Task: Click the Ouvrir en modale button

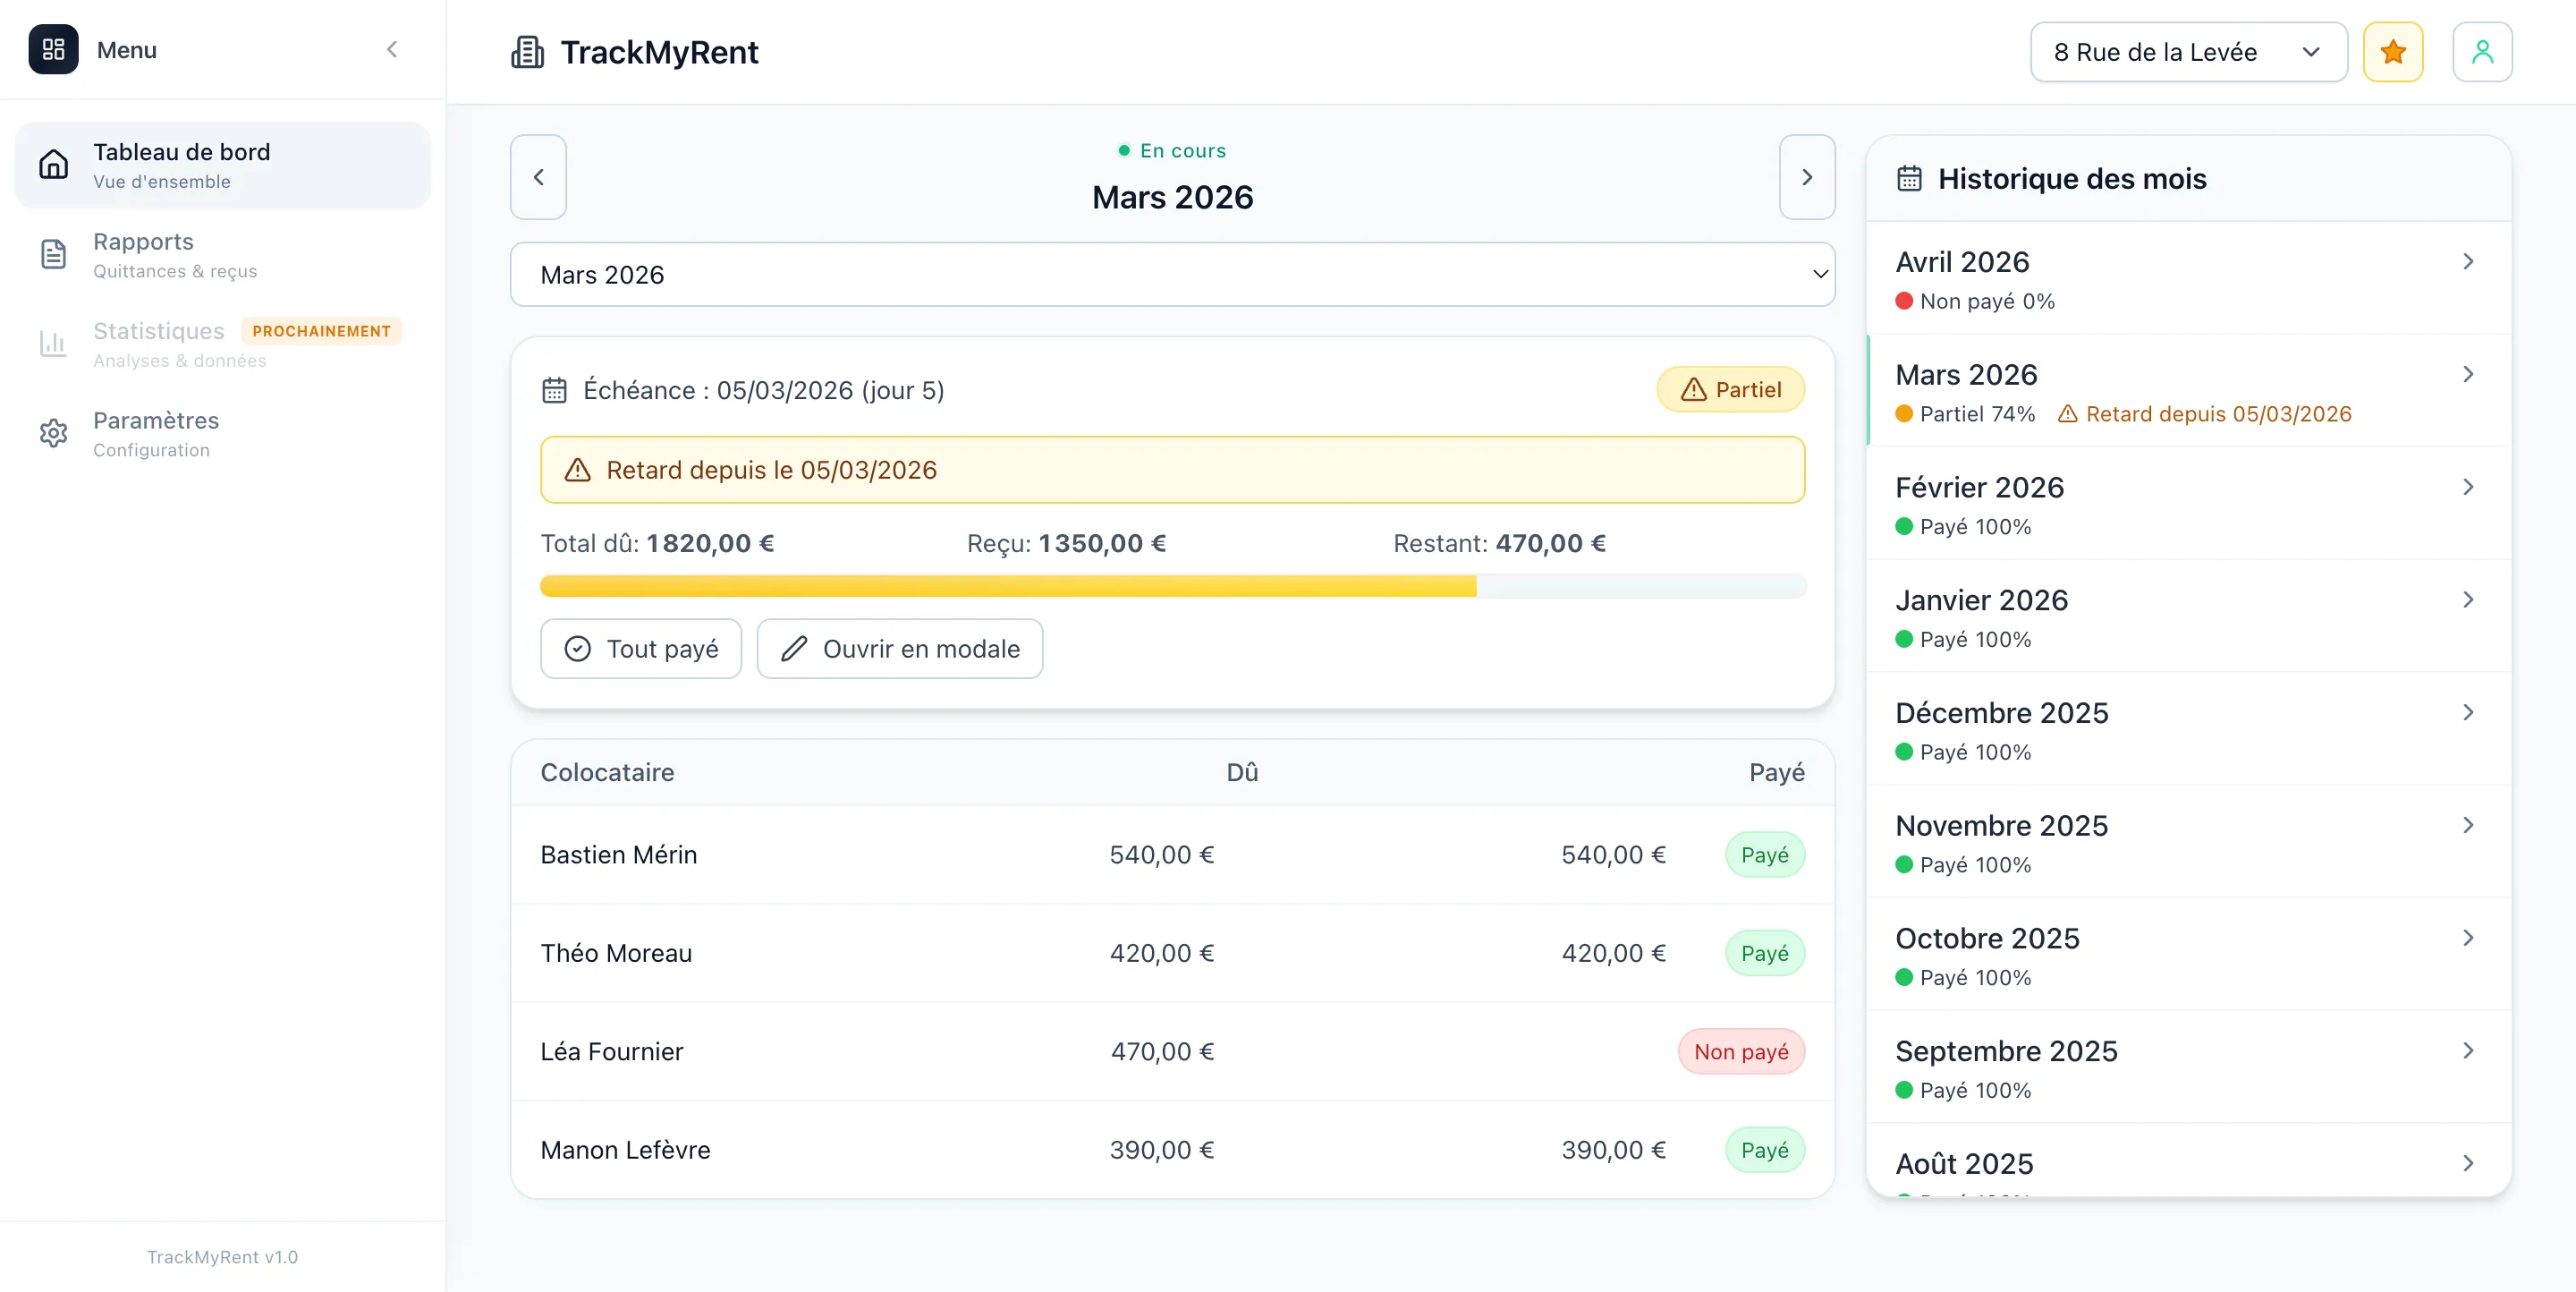Action: pyautogui.click(x=899, y=649)
